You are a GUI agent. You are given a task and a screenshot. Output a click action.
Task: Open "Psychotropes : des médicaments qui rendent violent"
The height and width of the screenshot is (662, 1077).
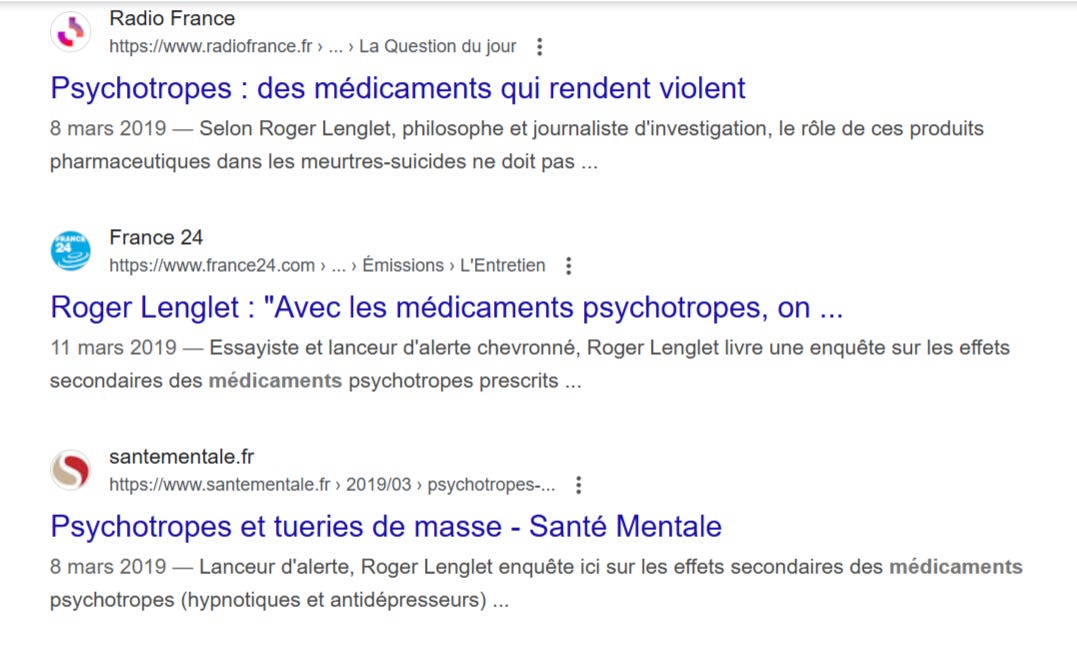[x=398, y=88]
